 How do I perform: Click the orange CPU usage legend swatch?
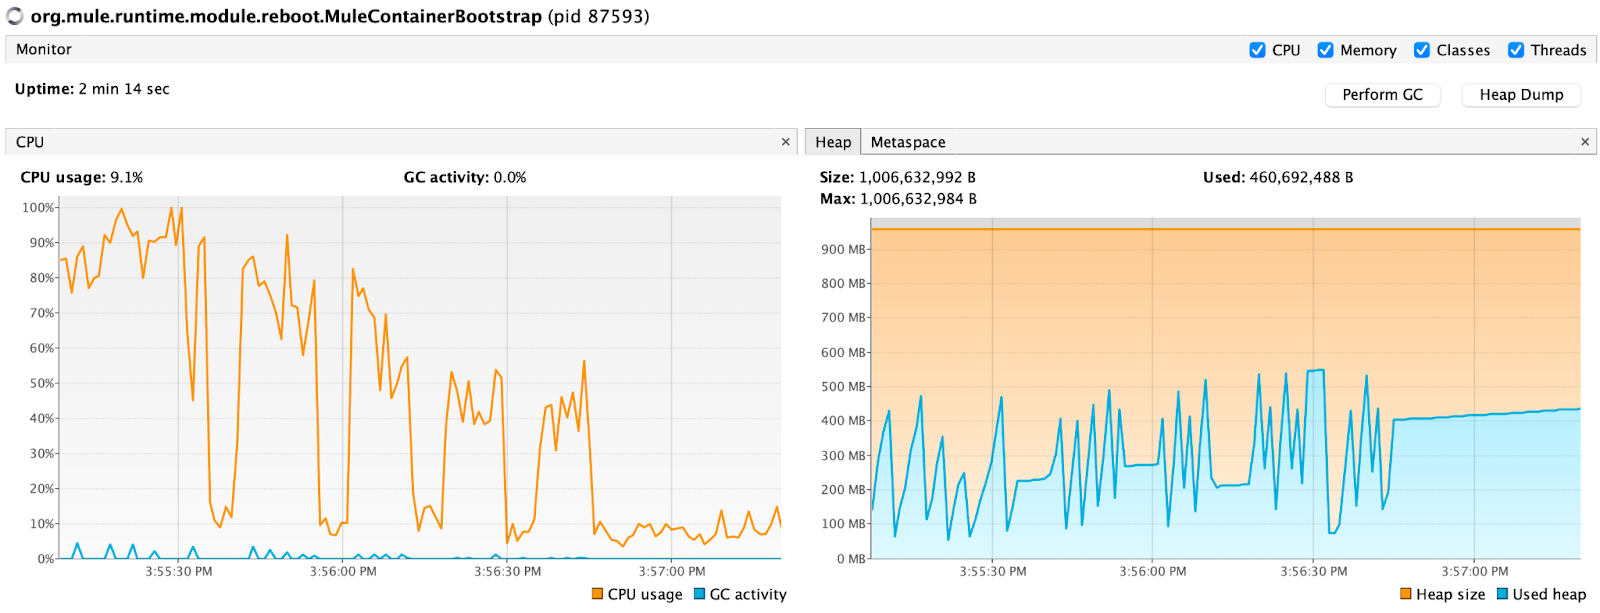pos(597,594)
